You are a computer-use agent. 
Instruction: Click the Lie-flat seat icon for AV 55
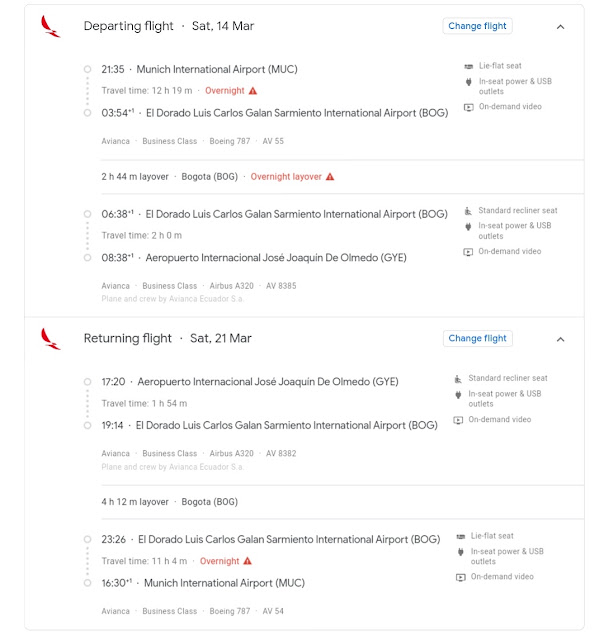click(x=469, y=66)
